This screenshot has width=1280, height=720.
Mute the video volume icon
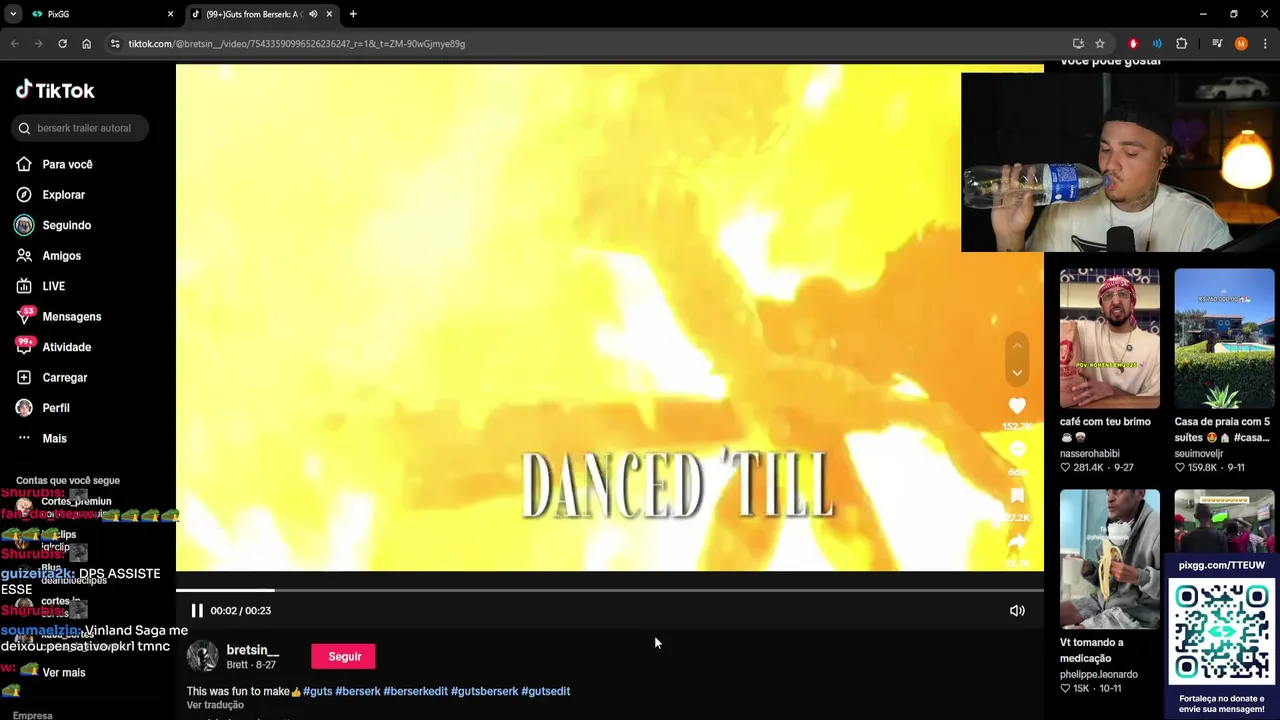(1017, 610)
